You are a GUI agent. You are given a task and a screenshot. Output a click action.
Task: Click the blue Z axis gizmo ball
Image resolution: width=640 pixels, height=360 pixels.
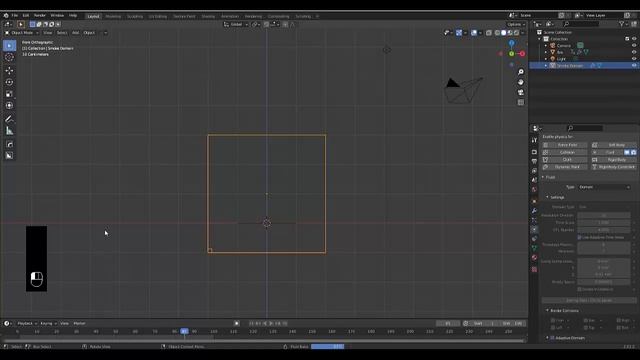511,43
